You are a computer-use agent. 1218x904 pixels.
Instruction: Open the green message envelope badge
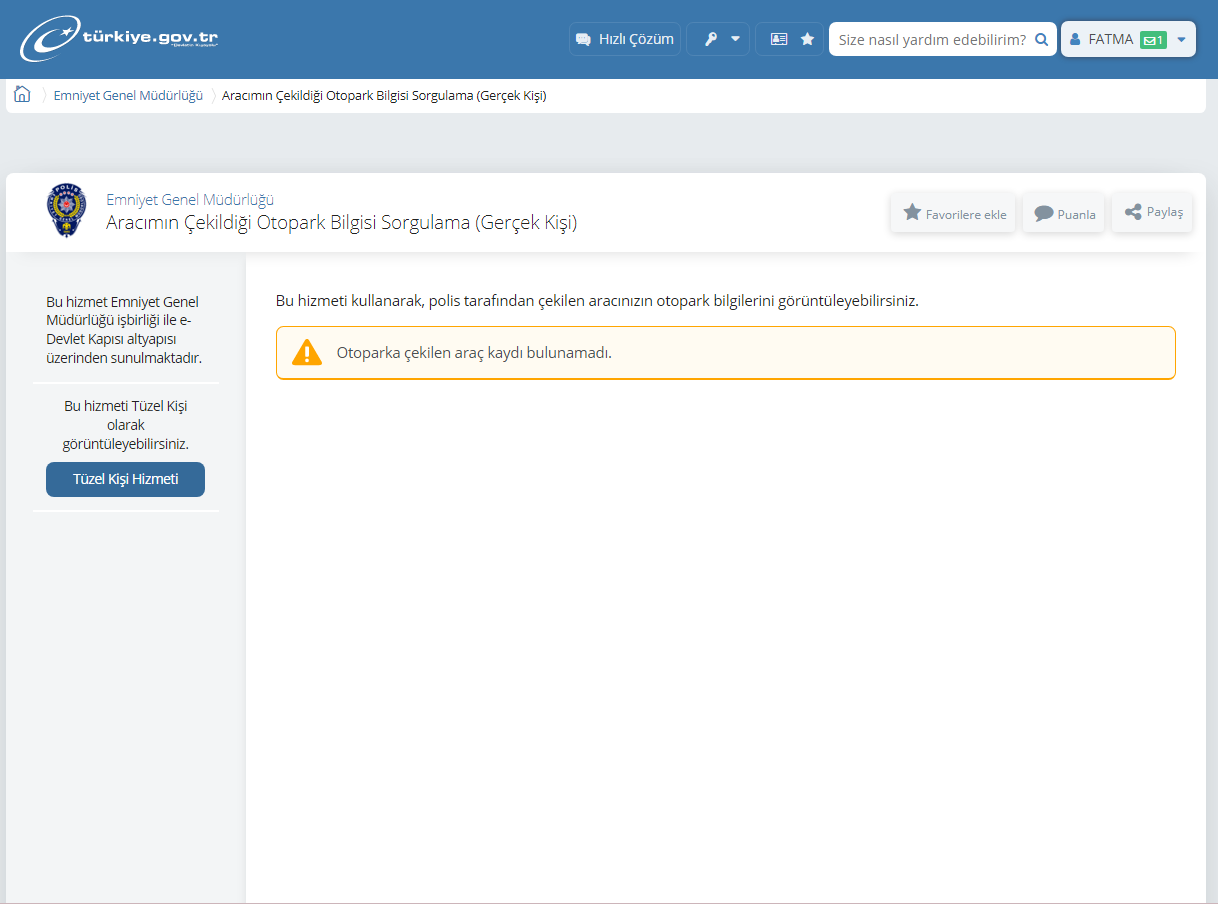click(1153, 40)
